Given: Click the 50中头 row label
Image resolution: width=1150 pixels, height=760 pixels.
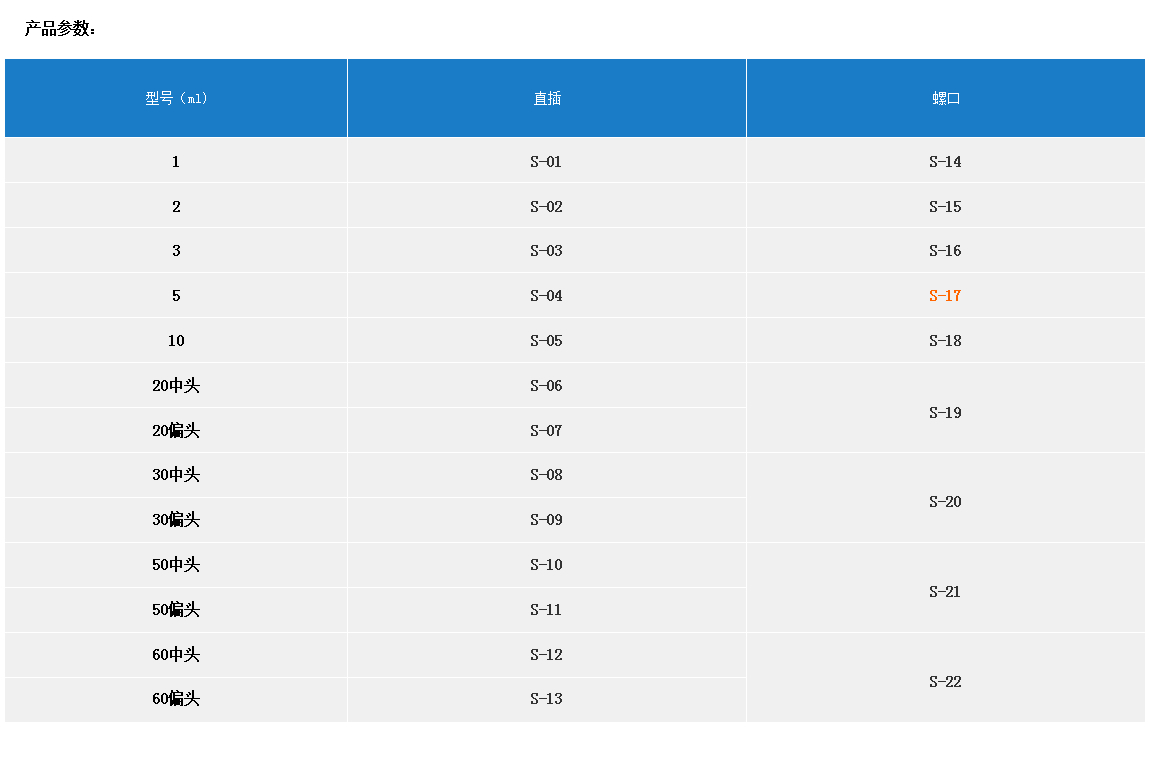Looking at the screenshot, I should 176,565.
